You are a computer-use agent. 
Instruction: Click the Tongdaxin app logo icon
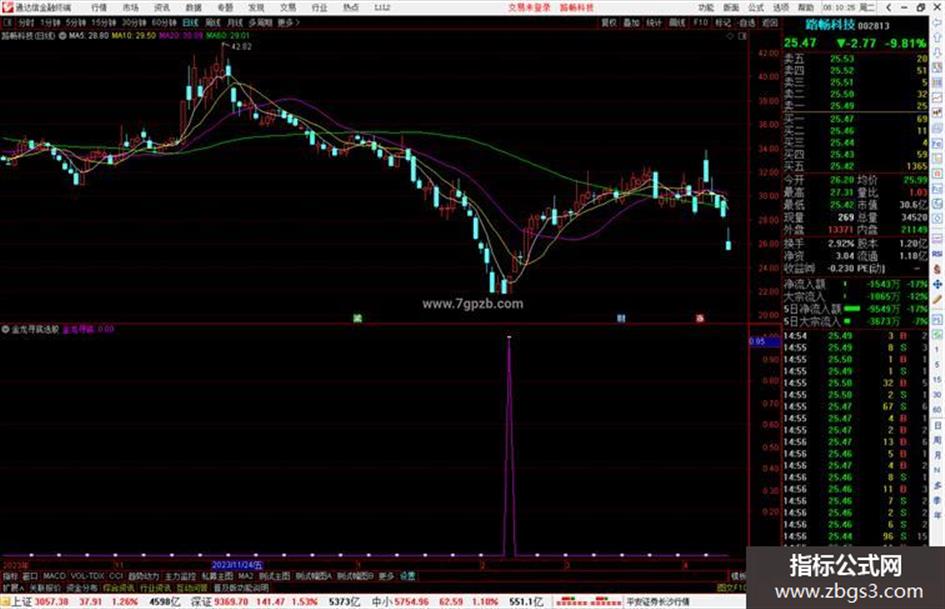(x=7, y=7)
